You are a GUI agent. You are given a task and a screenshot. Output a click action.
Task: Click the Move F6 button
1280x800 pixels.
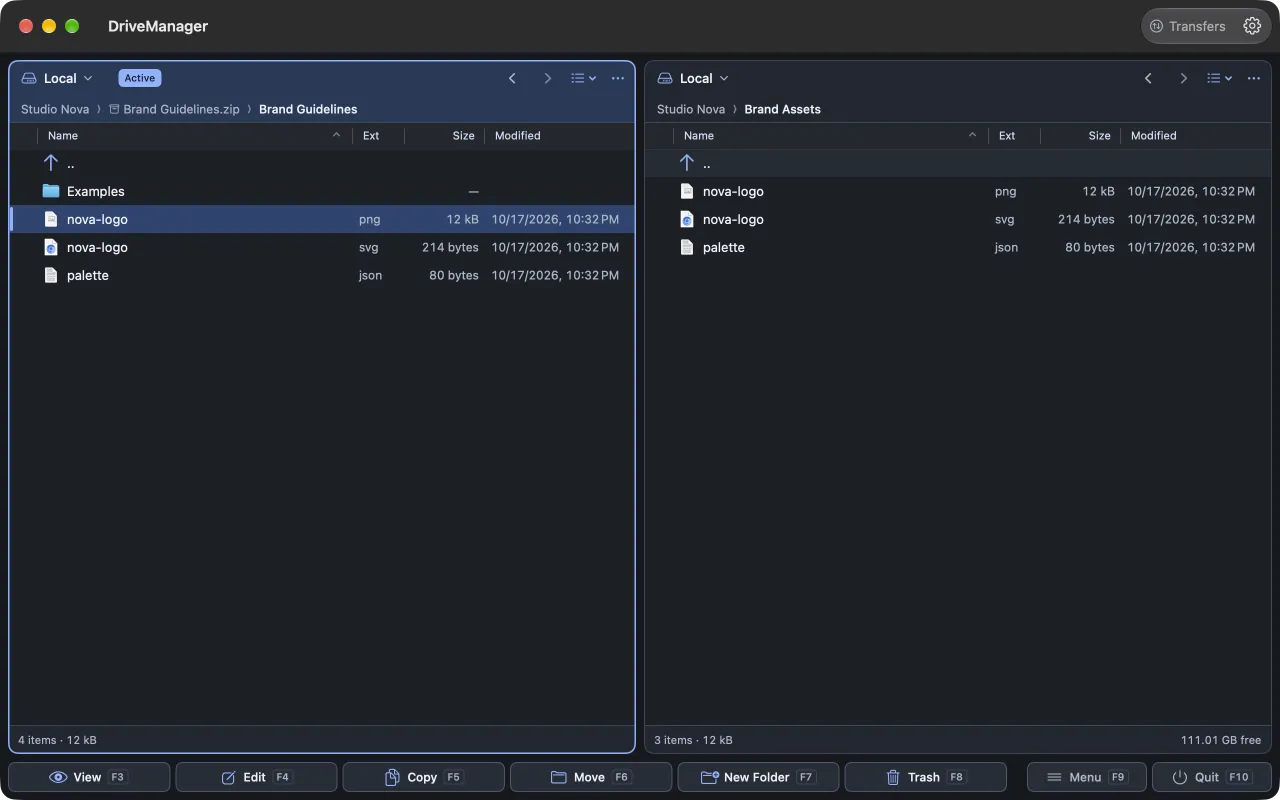pos(591,777)
